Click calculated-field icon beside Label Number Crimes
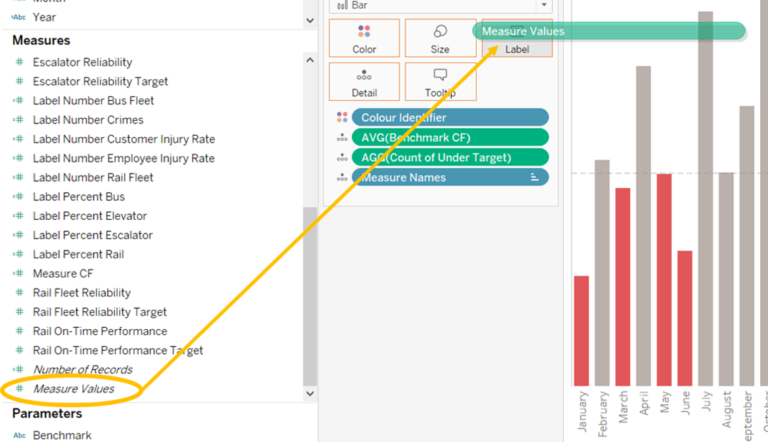The width and height of the screenshot is (768, 442). coord(19,120)
